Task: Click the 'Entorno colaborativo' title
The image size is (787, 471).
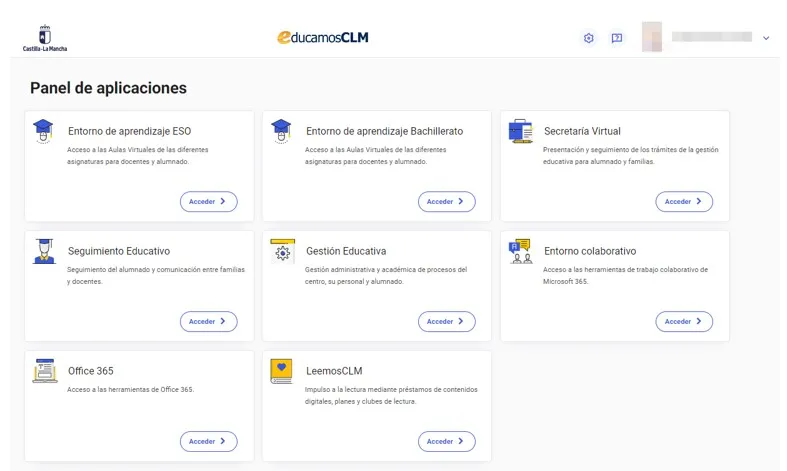Action: coord(590,251)
